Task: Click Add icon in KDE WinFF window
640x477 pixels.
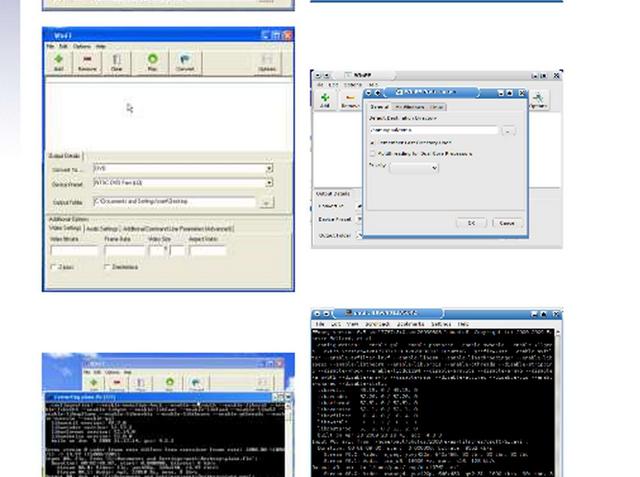Action: coord(325,100)
